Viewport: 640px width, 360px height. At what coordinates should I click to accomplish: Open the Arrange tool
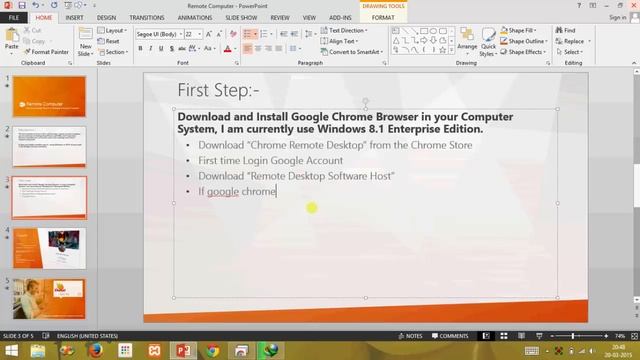click(x=467, y=41)
